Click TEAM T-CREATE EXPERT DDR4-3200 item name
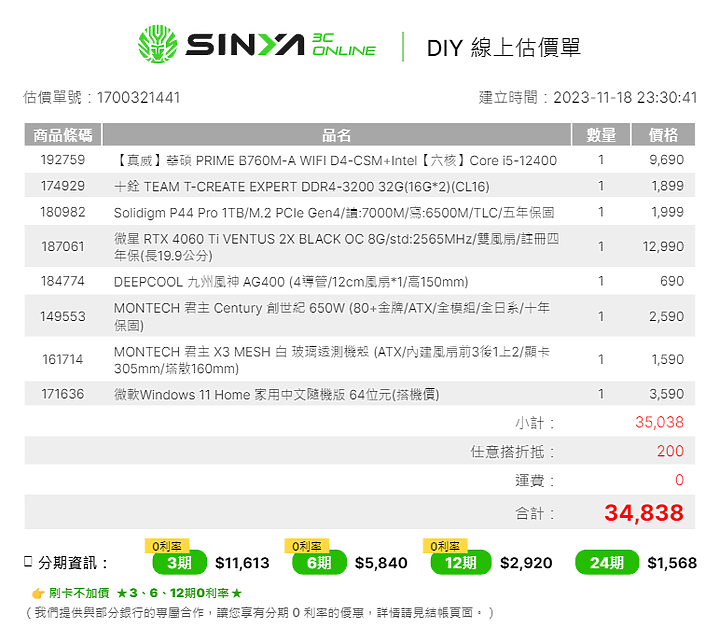This screenshot has width=720, height=642. 302,186
